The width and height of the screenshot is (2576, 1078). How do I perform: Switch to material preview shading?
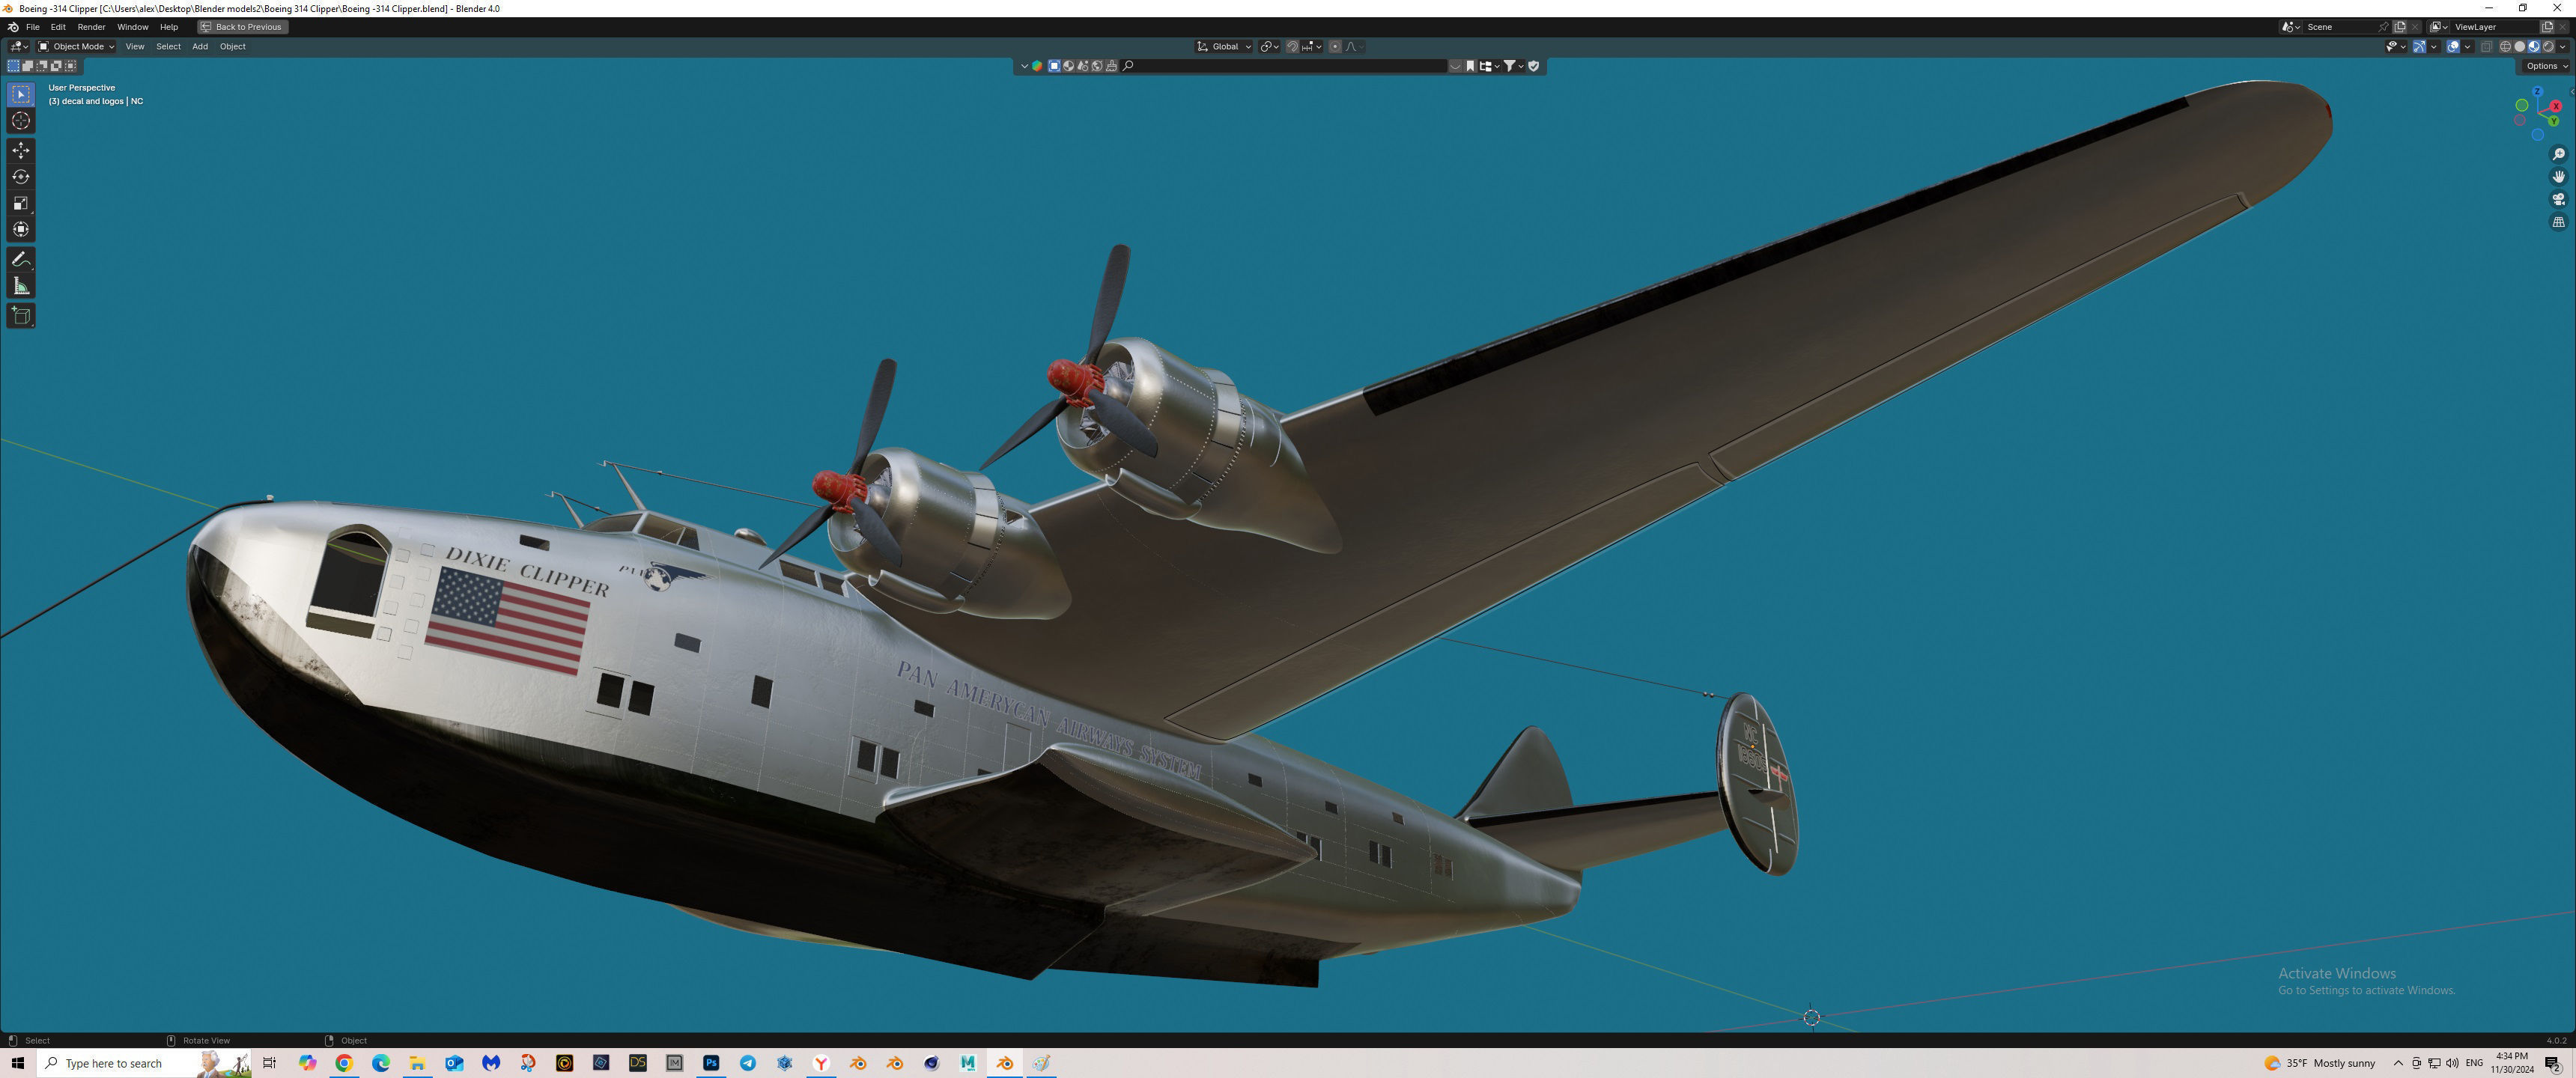click(2534, 46)
